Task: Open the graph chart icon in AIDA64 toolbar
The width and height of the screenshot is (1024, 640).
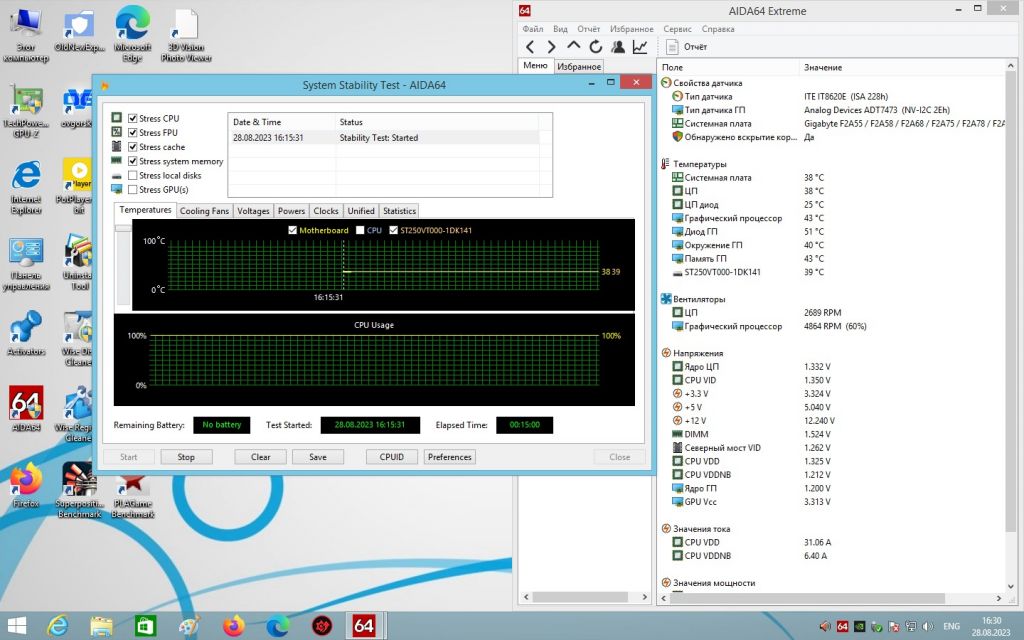Action: 640,47
